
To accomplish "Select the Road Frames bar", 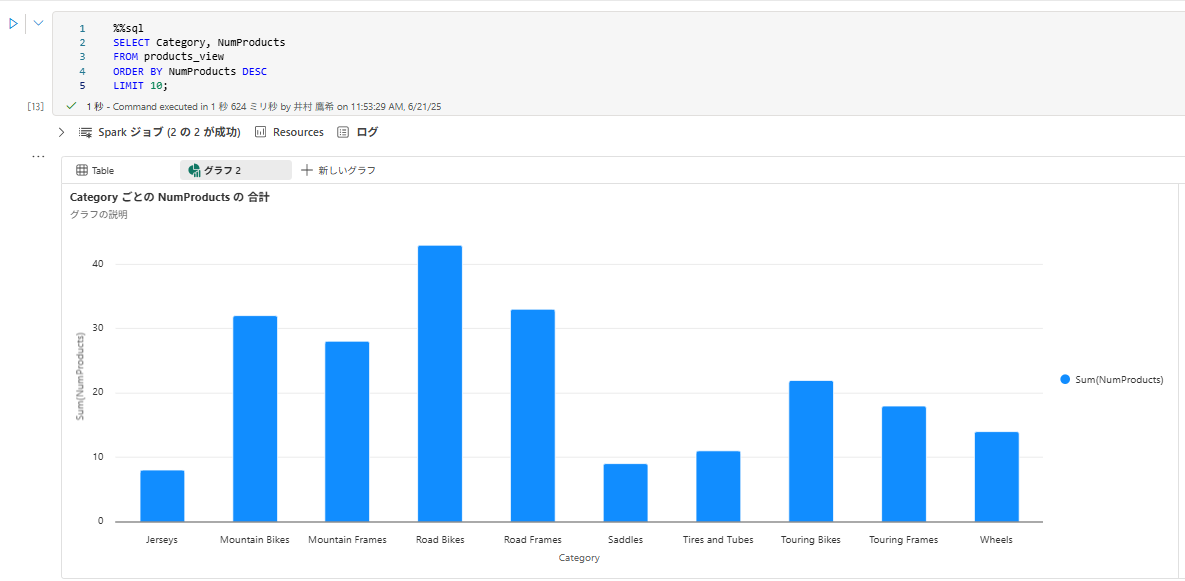I will (x=533, y=416).
